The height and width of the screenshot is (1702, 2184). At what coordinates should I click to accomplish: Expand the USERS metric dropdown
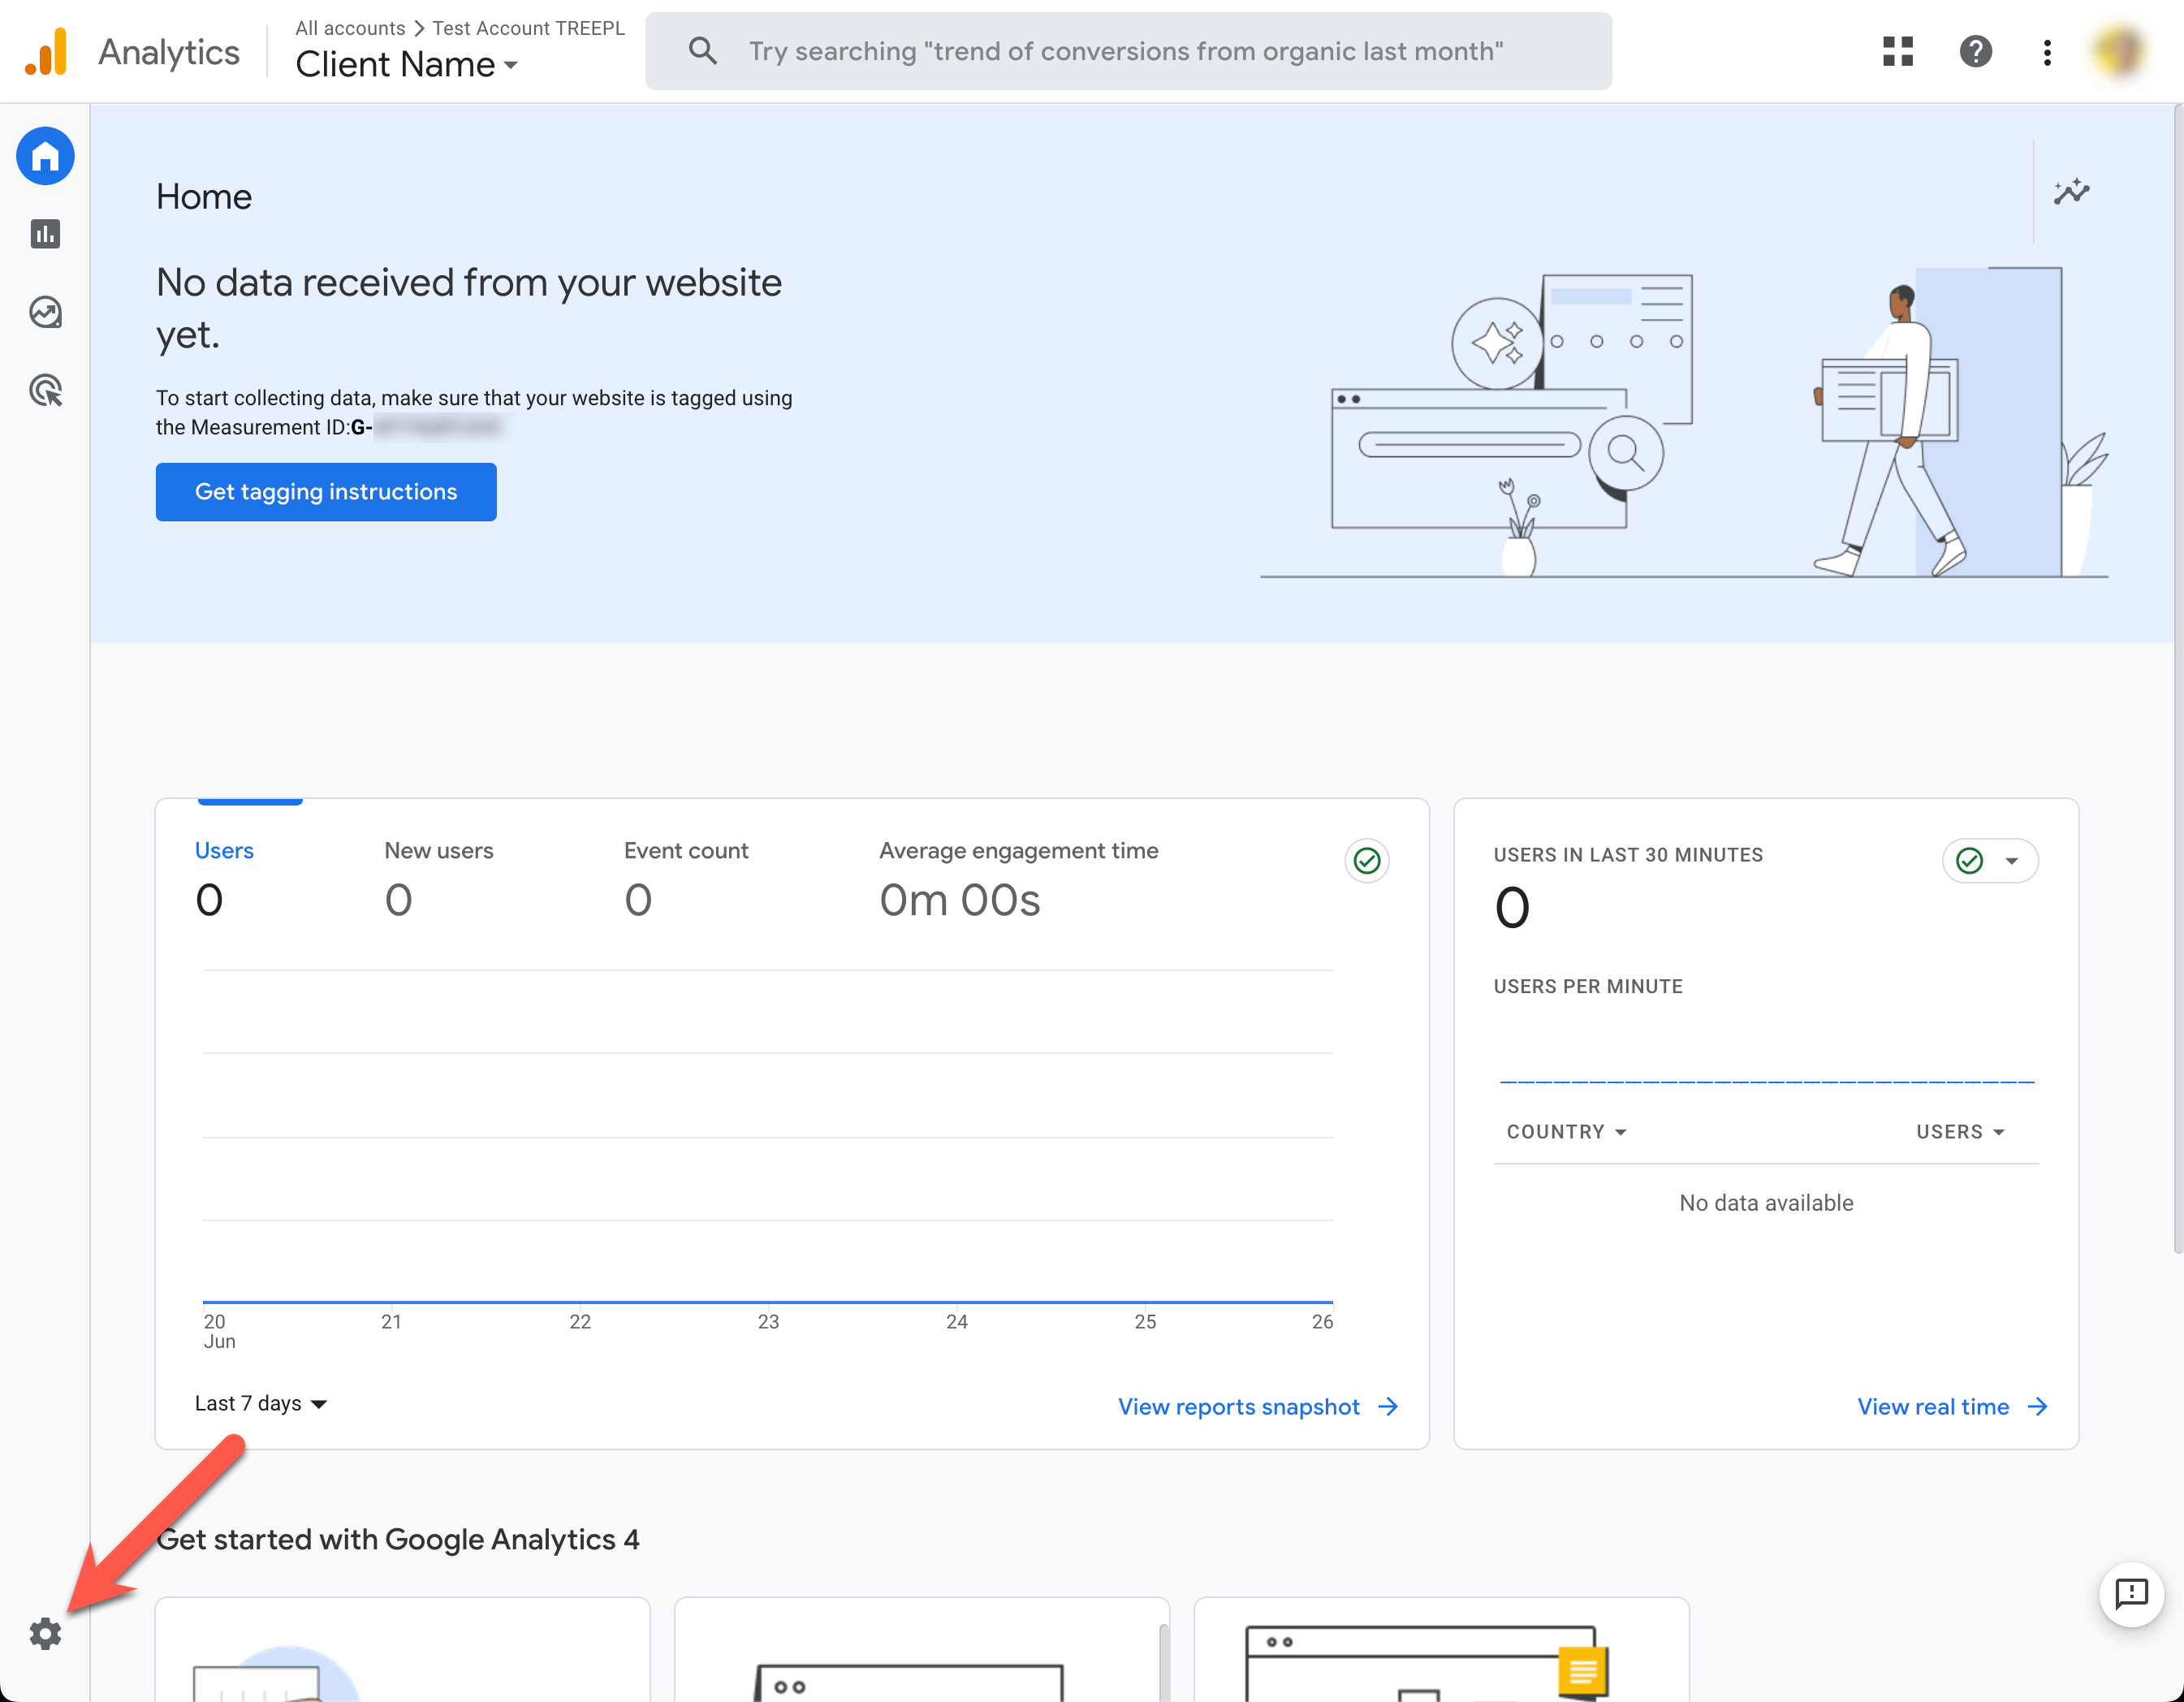click(1960, 1132)
